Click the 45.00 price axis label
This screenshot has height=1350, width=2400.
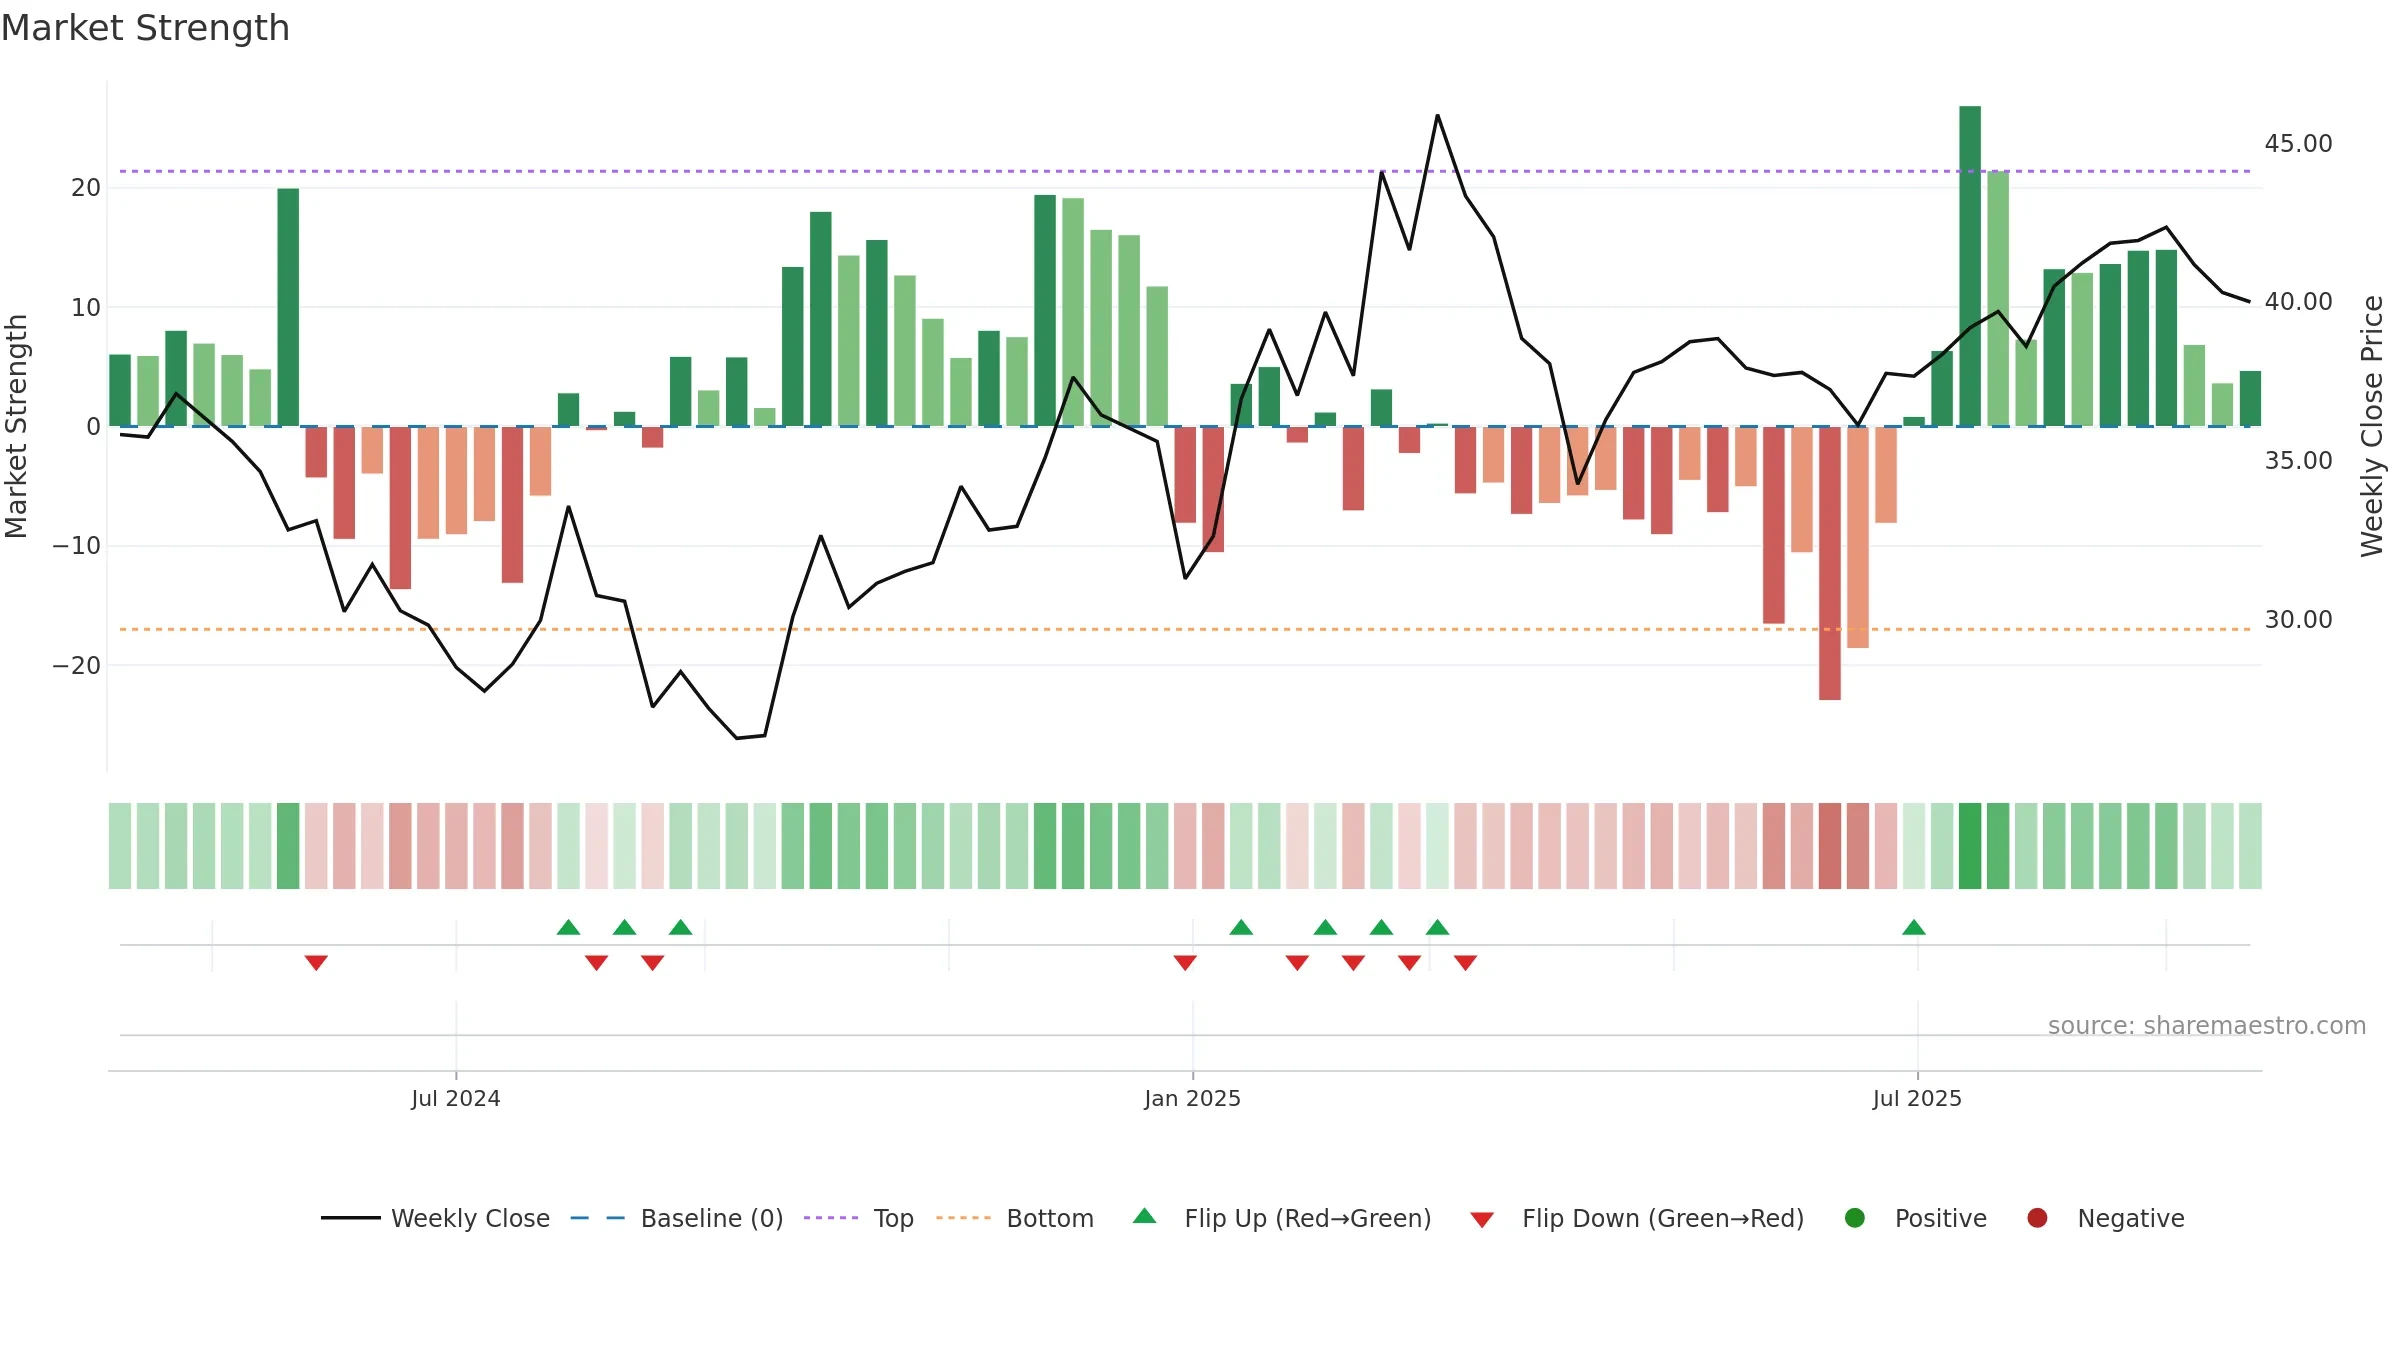click(x=2298, y=144)
